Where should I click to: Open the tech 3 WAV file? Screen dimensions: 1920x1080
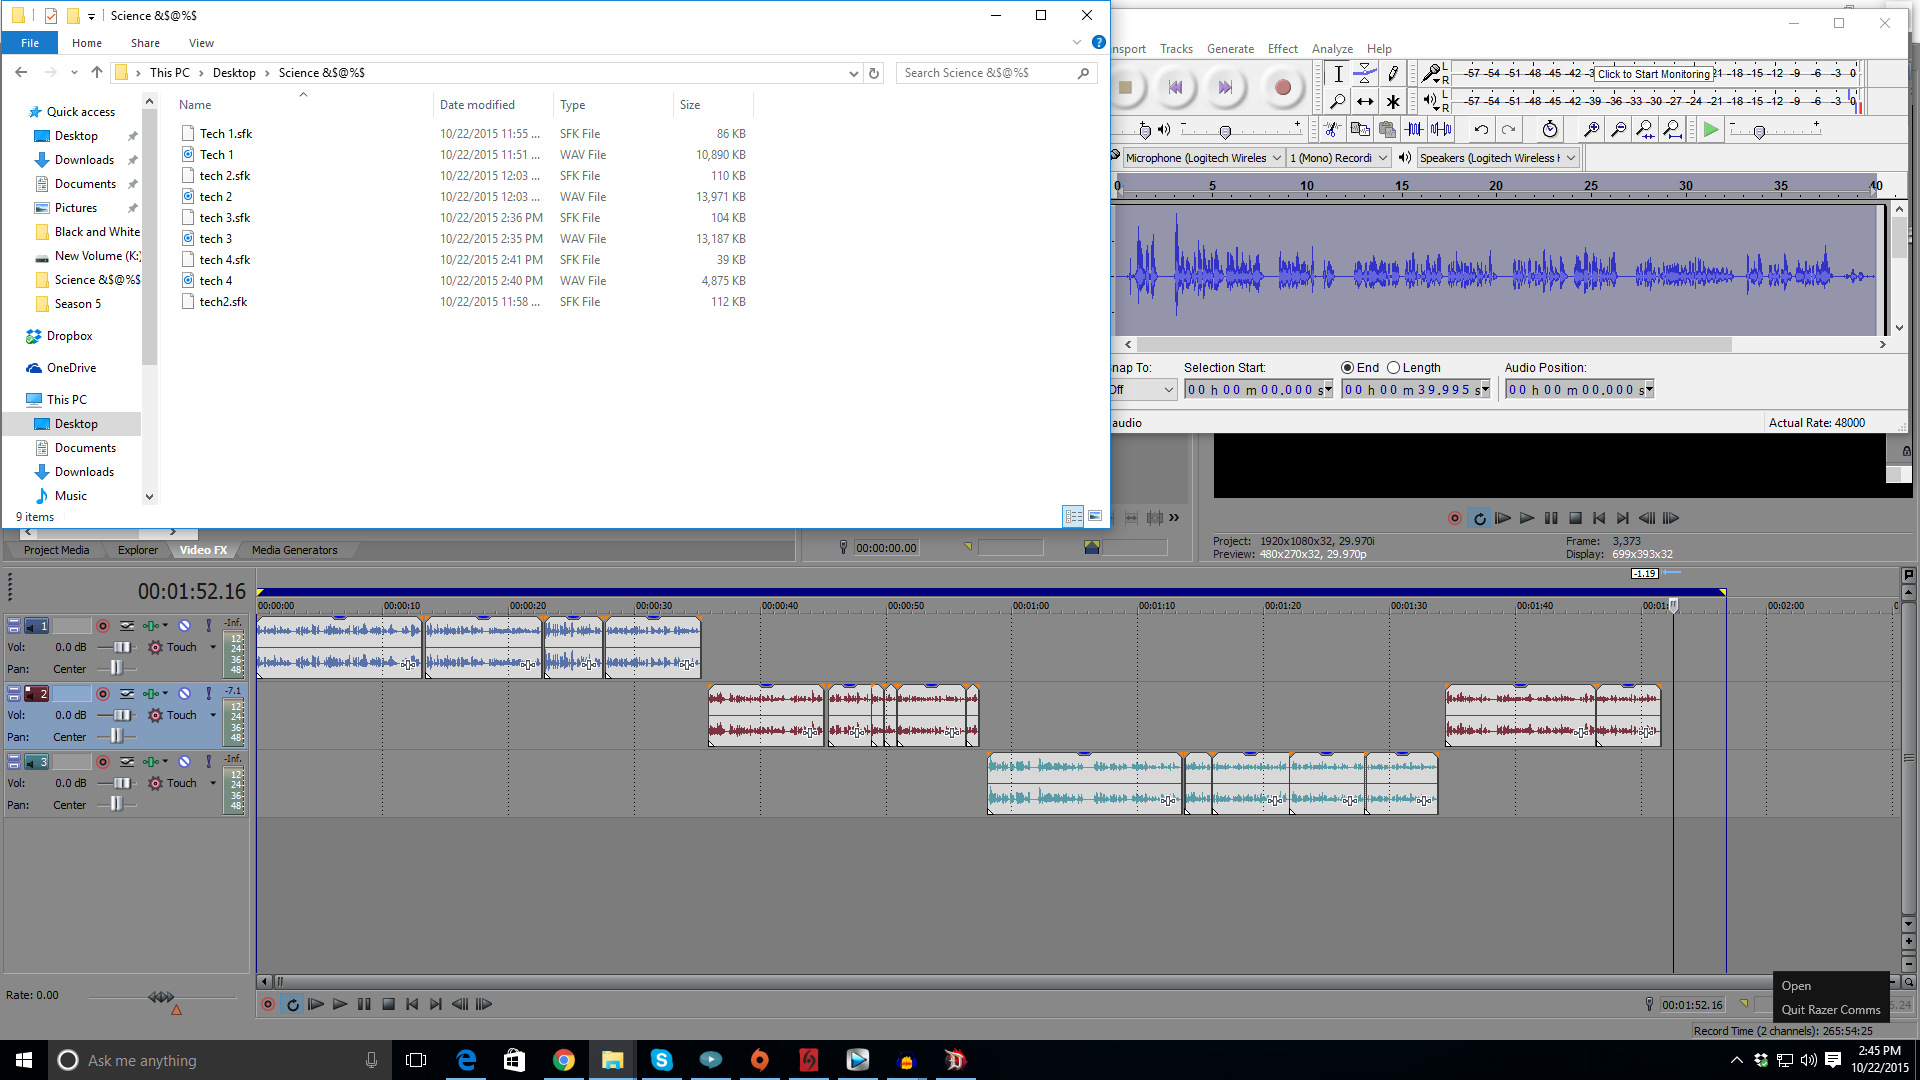[x=215, y=239]
